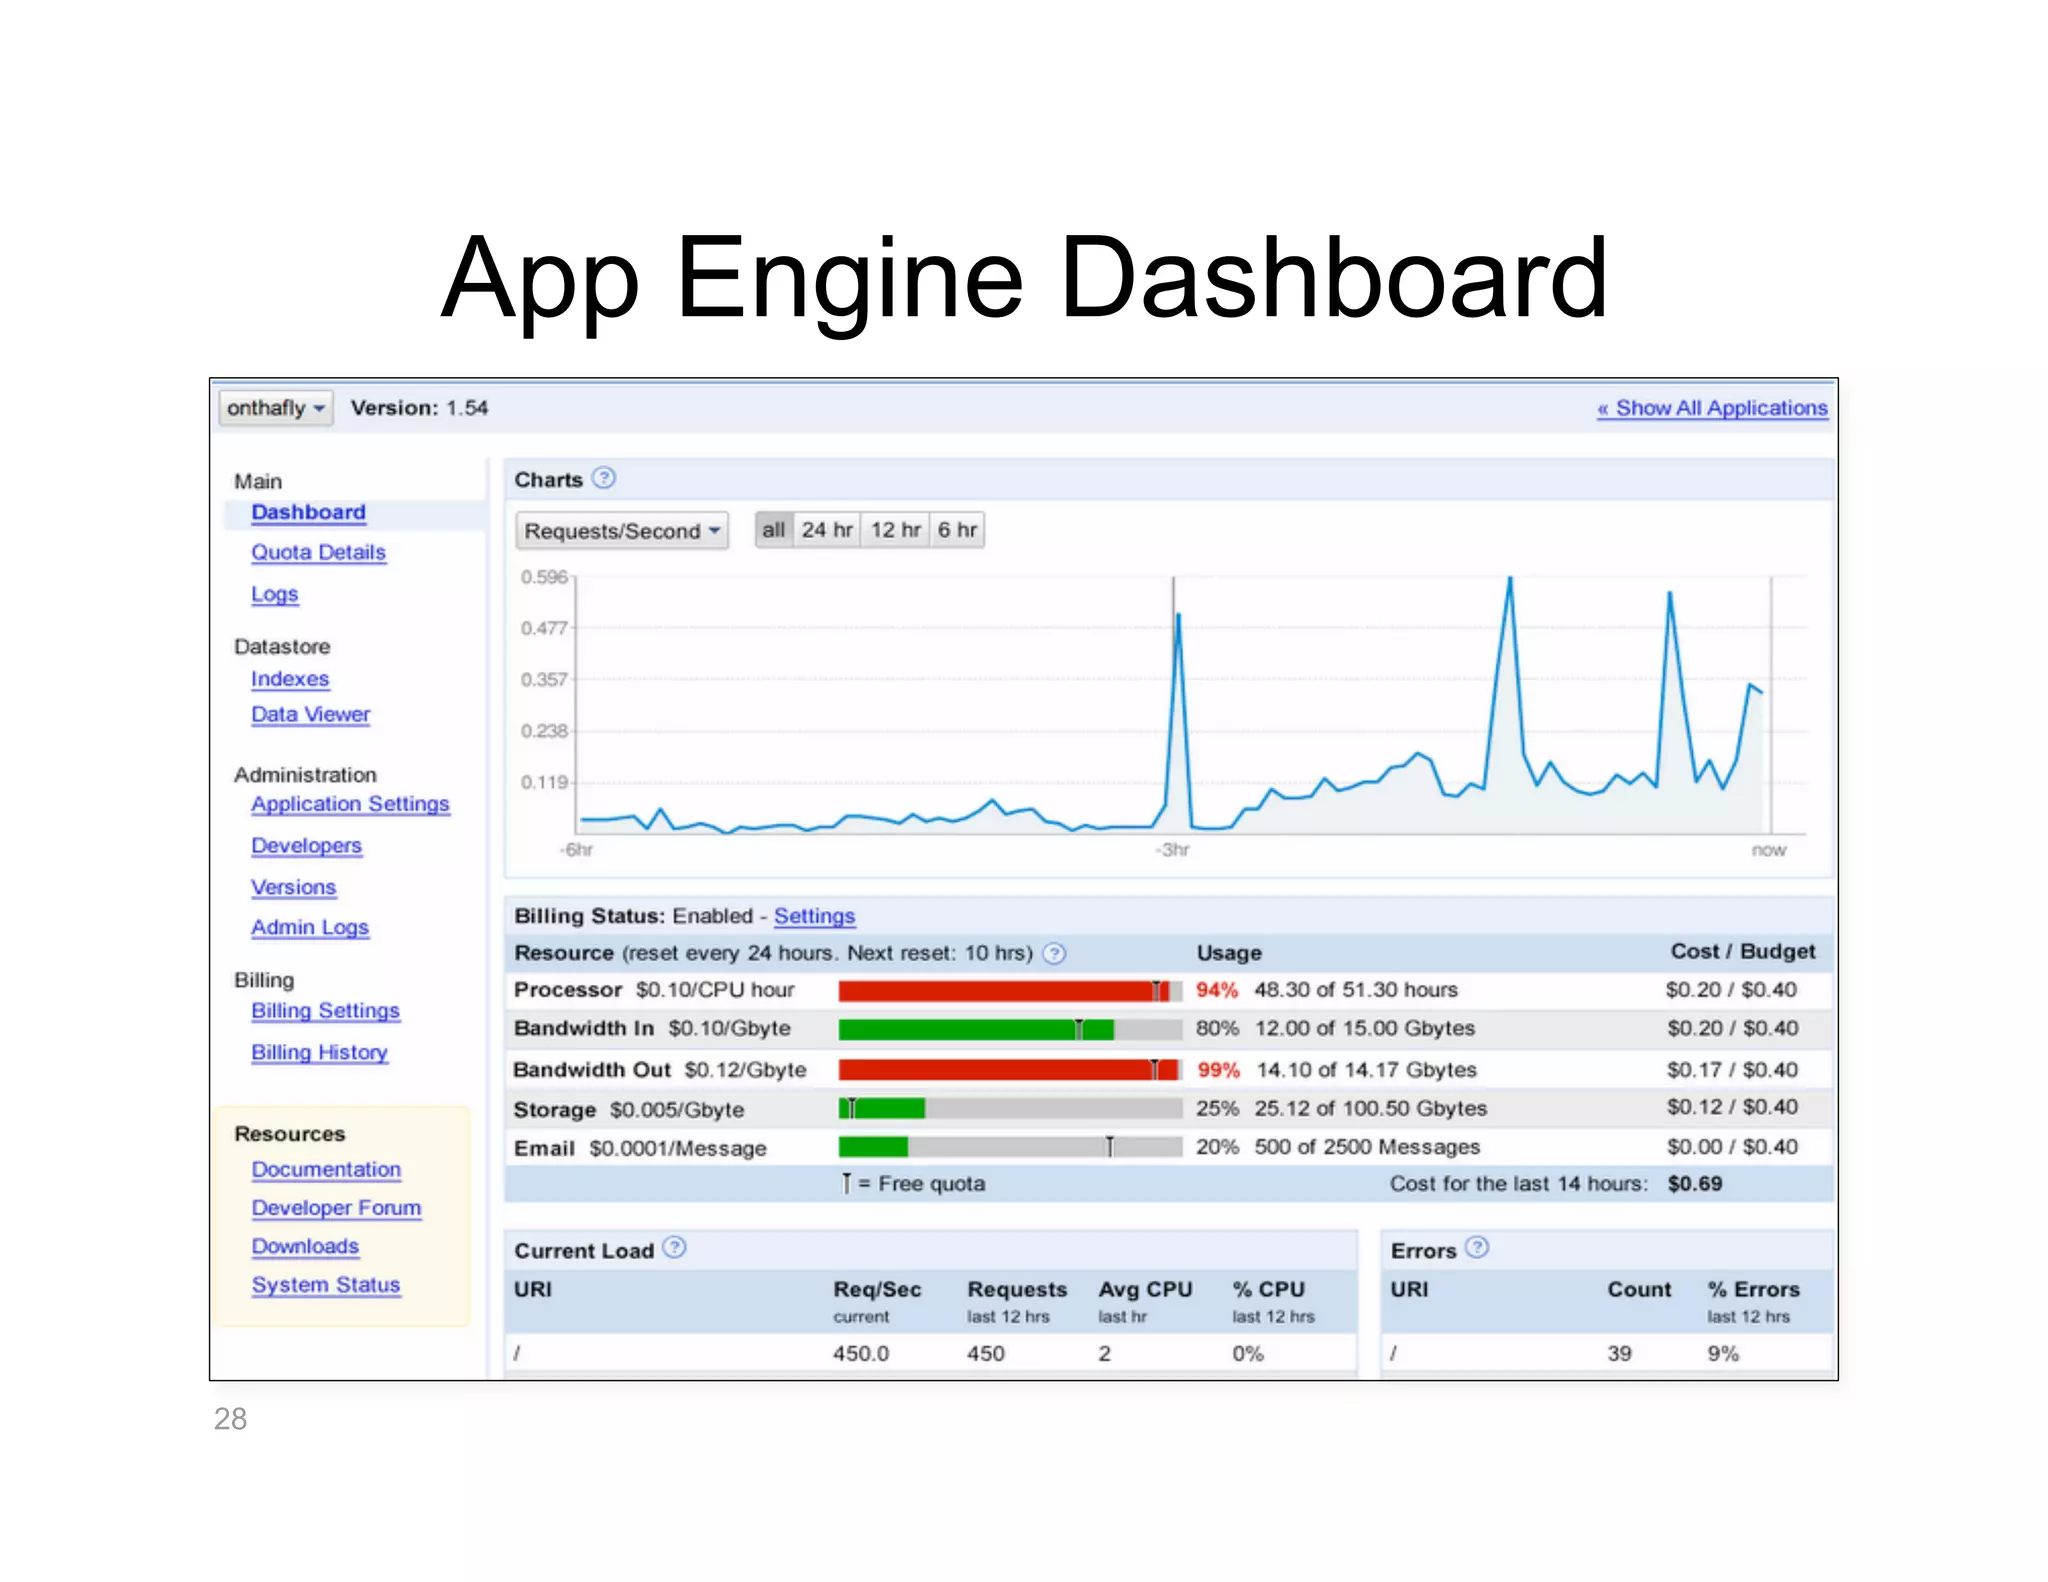This screenshot has width=2048, height=1582.
Task: Click the '% Errors' column header
Action: [x=1753, y=1290]
